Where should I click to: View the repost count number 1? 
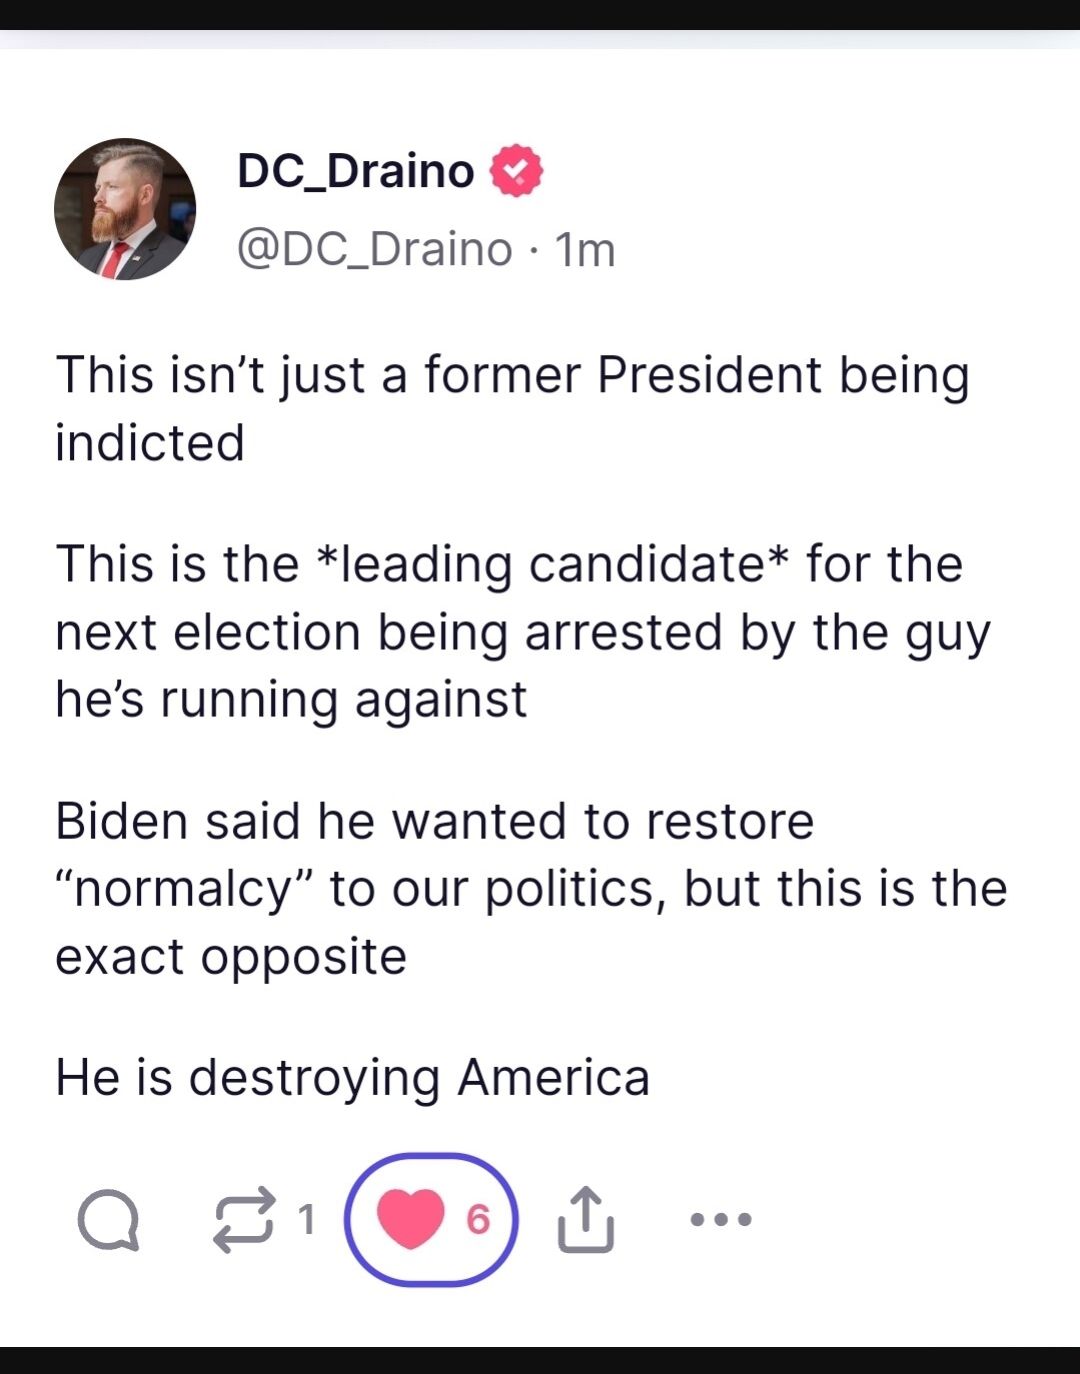point(306,1219)
